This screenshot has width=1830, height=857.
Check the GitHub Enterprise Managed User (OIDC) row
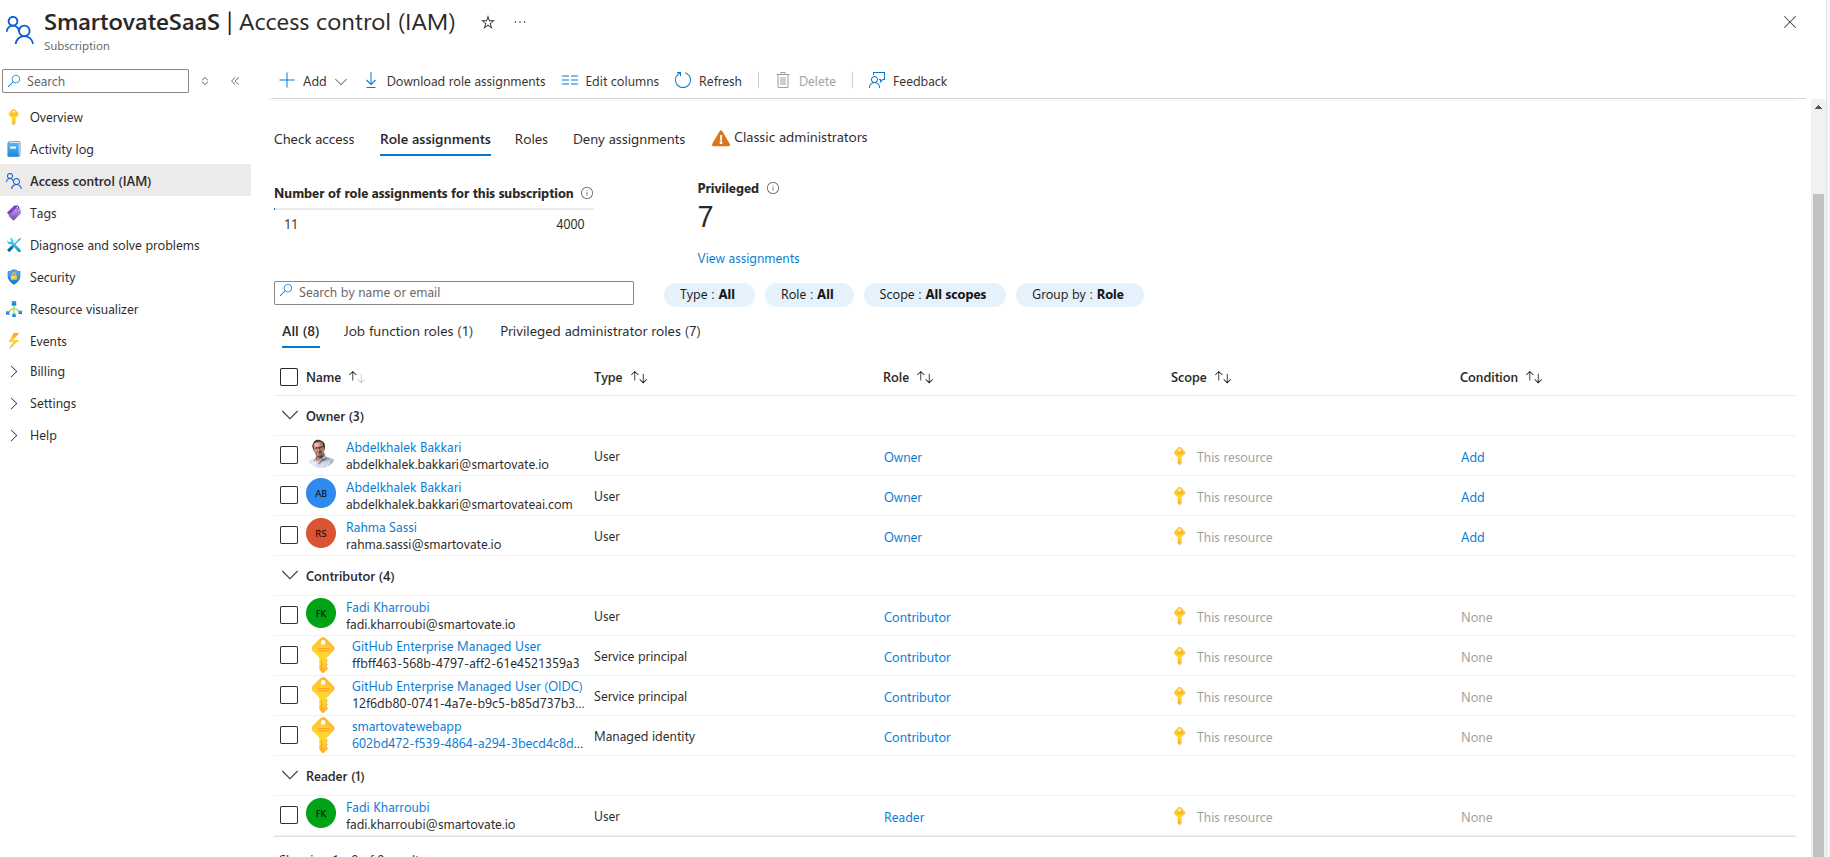289,695
